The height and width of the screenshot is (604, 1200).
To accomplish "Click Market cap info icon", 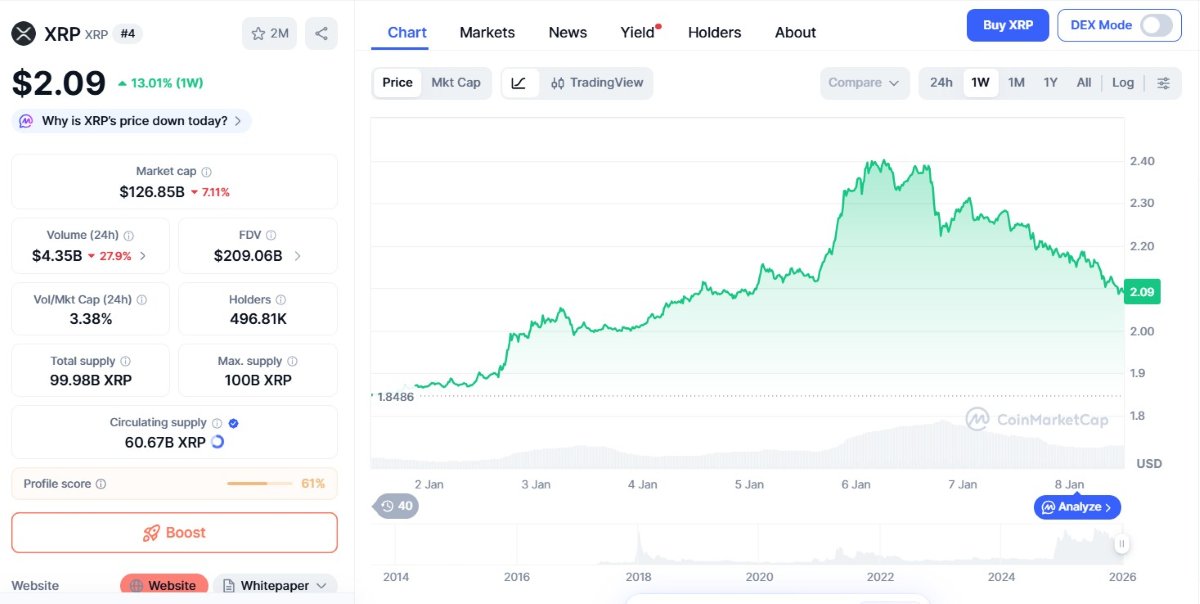I will tap(206, 172).
